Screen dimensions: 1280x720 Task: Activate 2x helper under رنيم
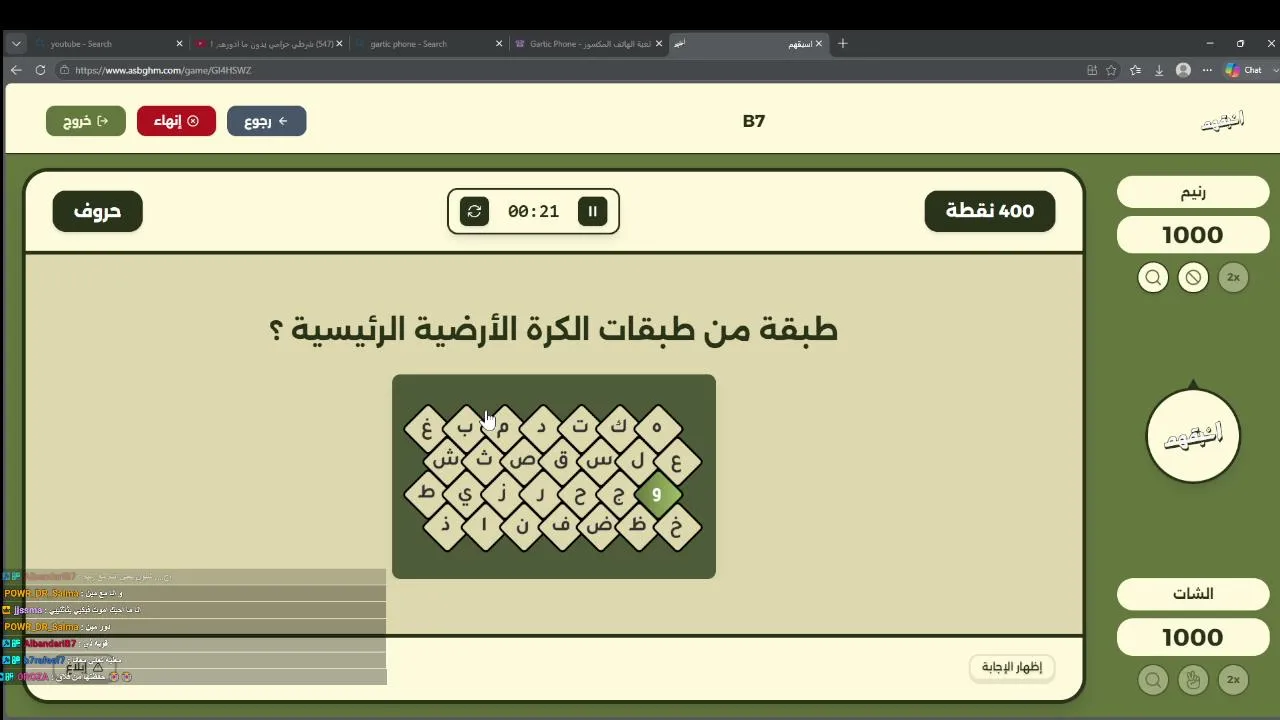[x=1233, y=277]
